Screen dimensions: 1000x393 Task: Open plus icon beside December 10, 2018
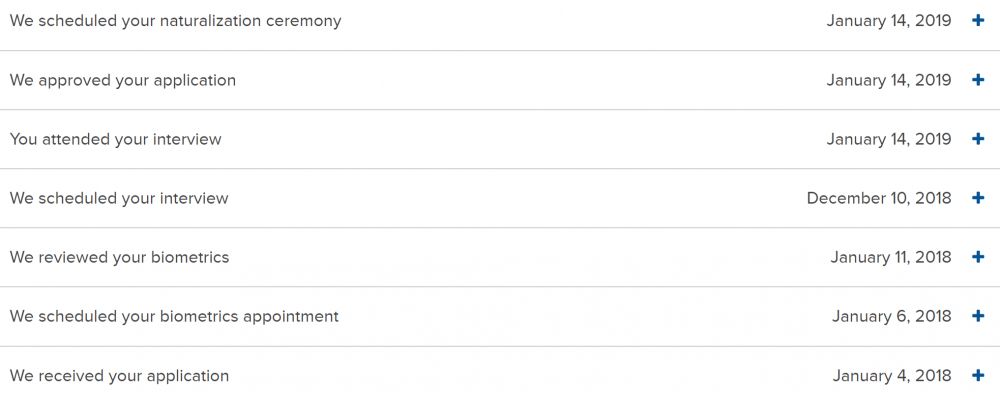(978, 198)
